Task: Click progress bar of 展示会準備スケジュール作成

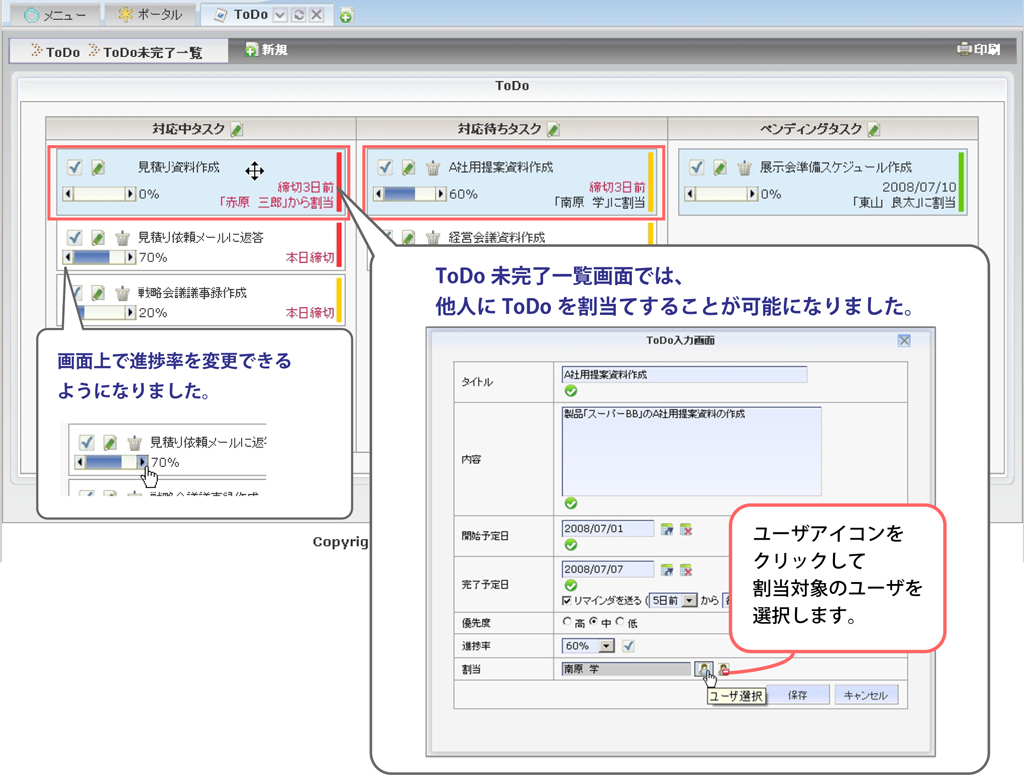Action: click(x=722, y=194)
